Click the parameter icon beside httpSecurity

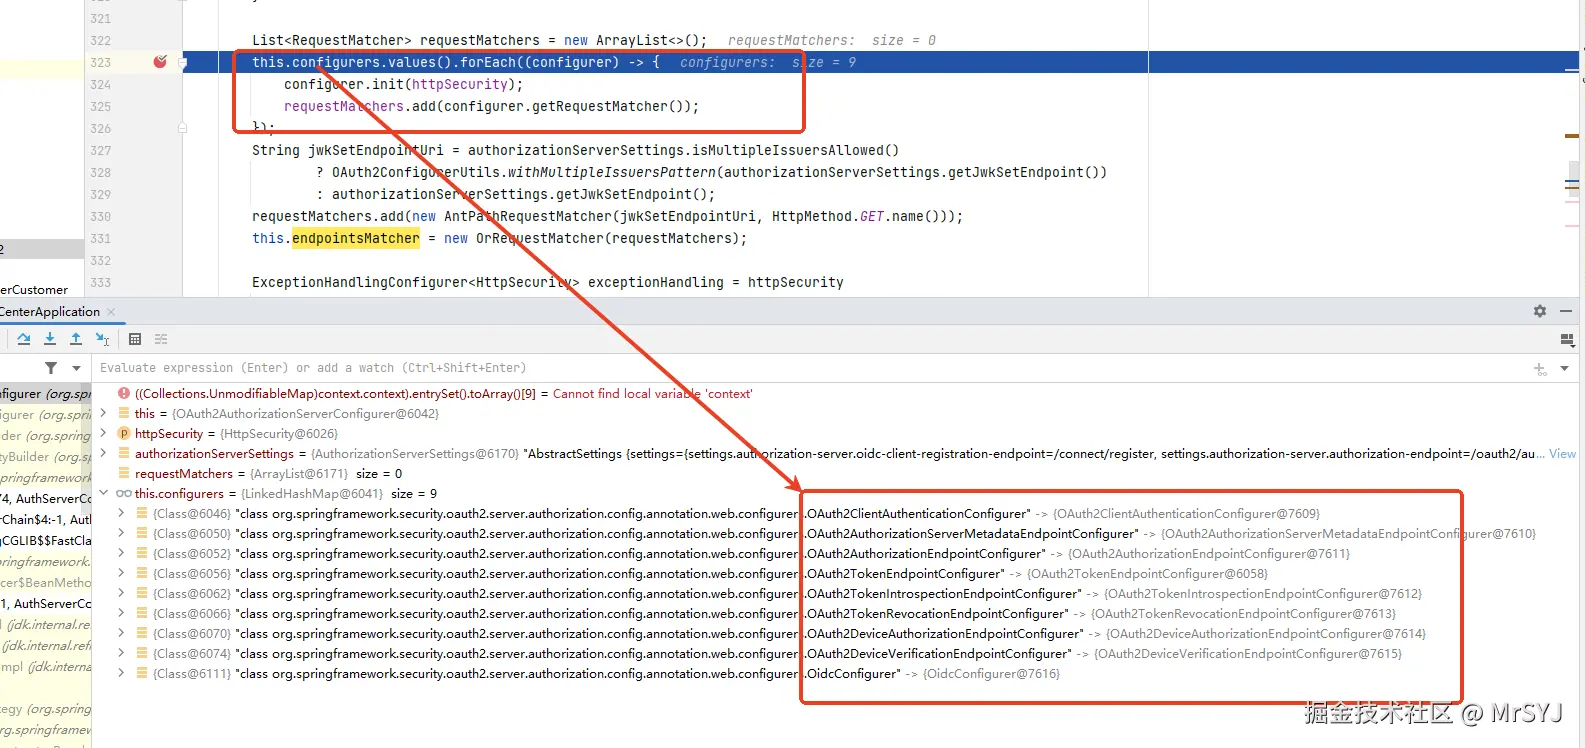(124, 434)
